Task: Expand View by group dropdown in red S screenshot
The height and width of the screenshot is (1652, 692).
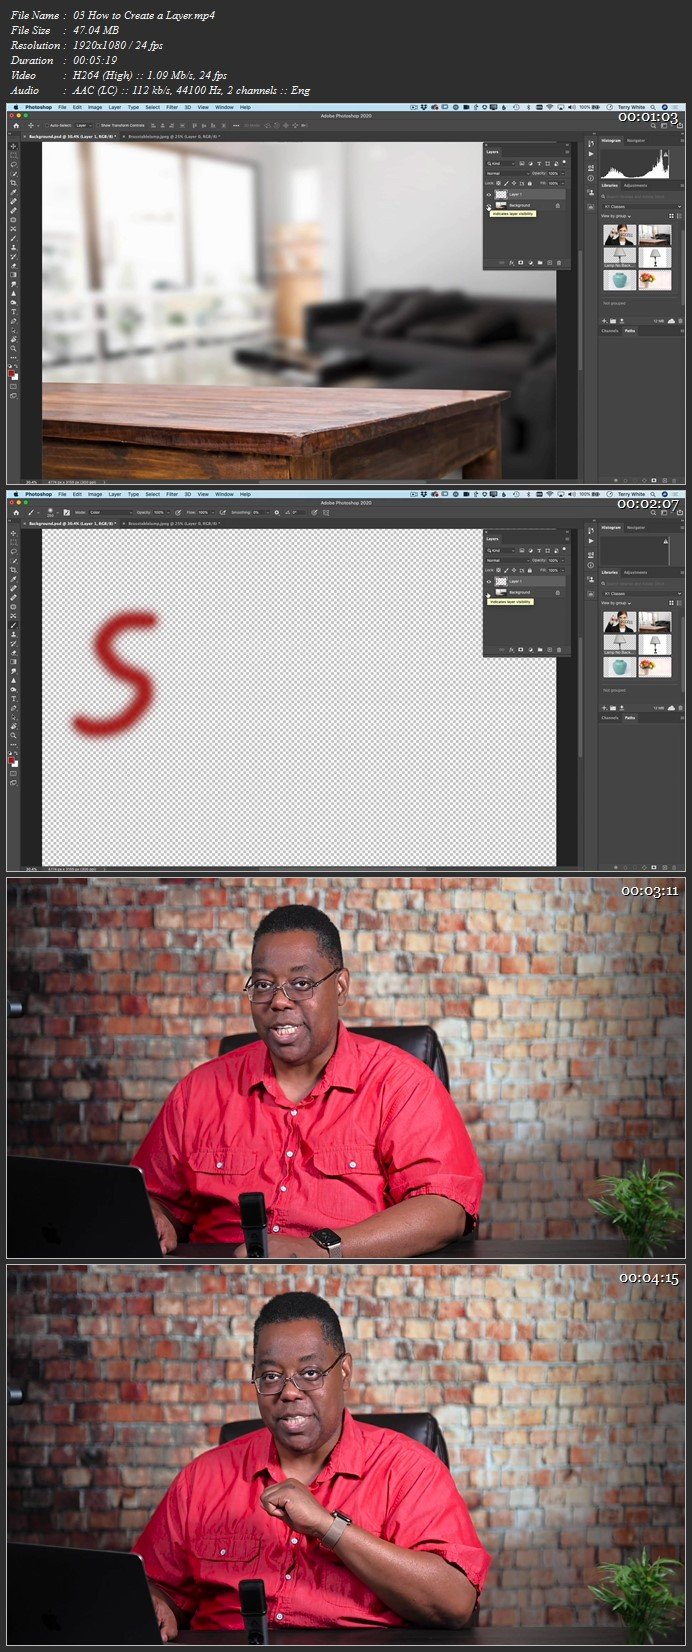Action: pos(616,603)
